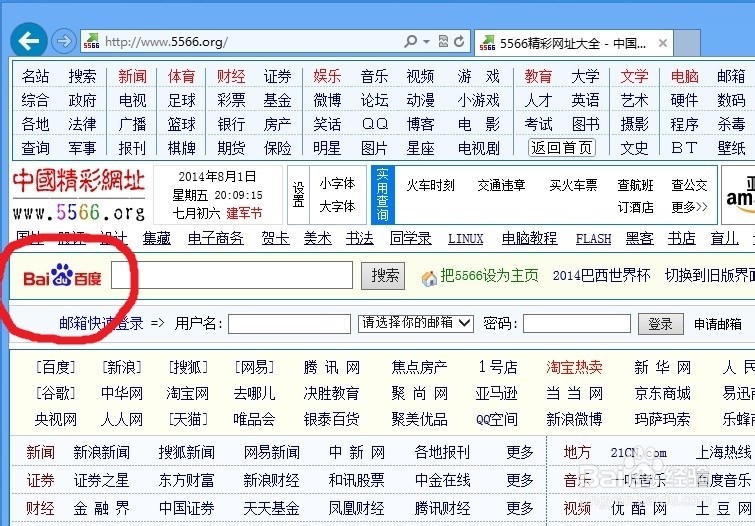Open the 天天基金 link
Viewport: 755px width, 526px height.
pyautogui.click(x=271, y=508)
